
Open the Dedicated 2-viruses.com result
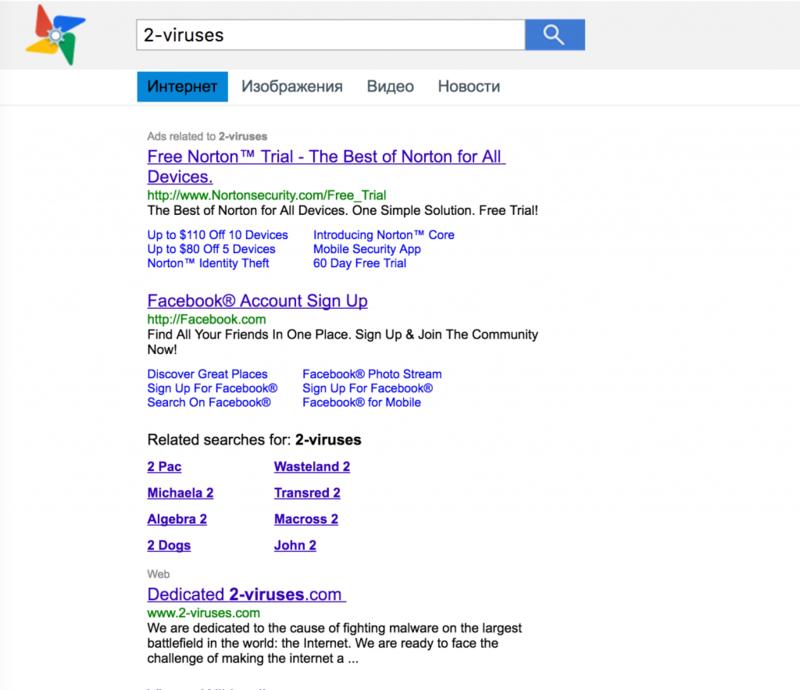[x=246, y=594]
